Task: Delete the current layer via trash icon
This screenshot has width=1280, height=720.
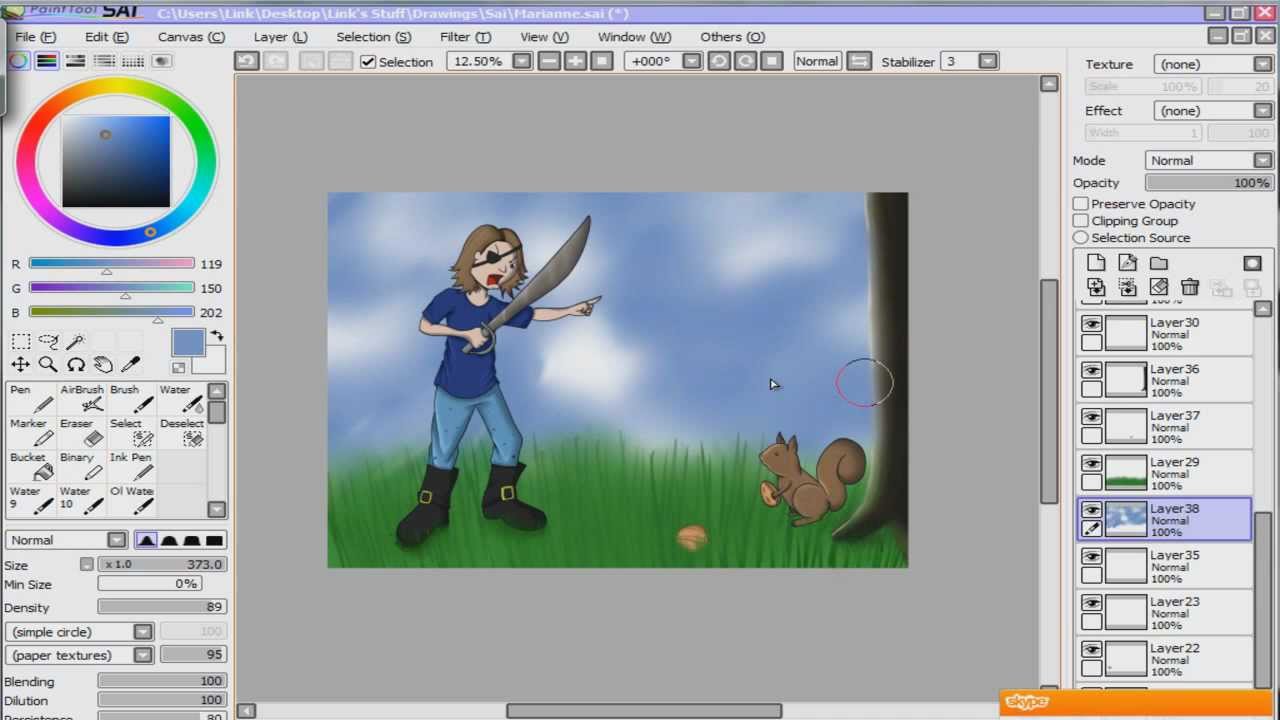Action: (1189, 288)
